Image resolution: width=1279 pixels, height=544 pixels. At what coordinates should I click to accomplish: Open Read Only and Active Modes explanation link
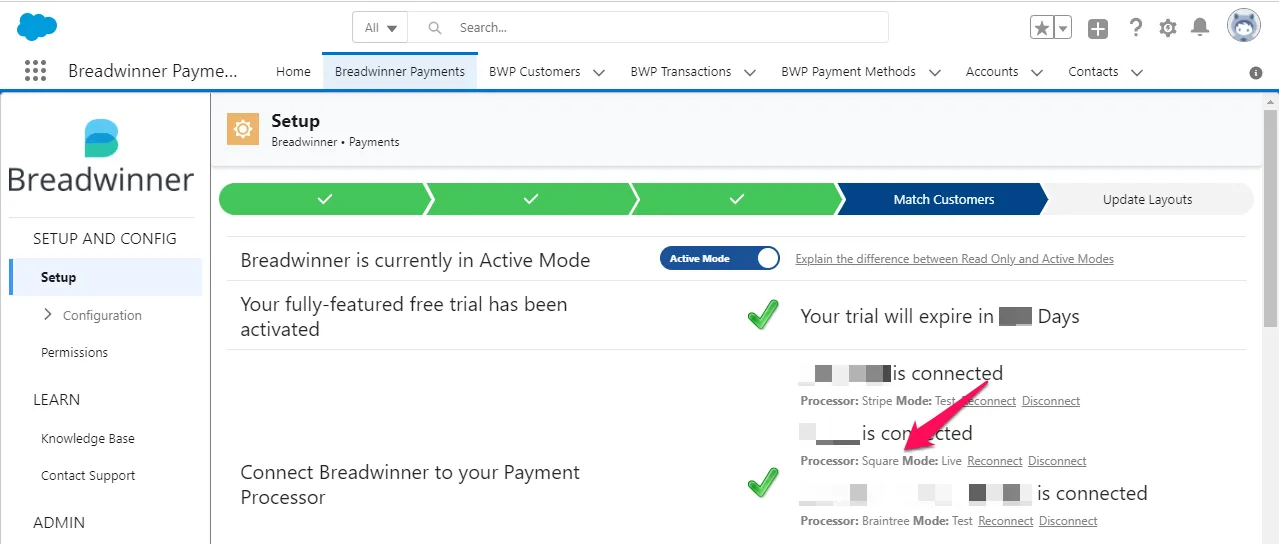coord(954,259)
